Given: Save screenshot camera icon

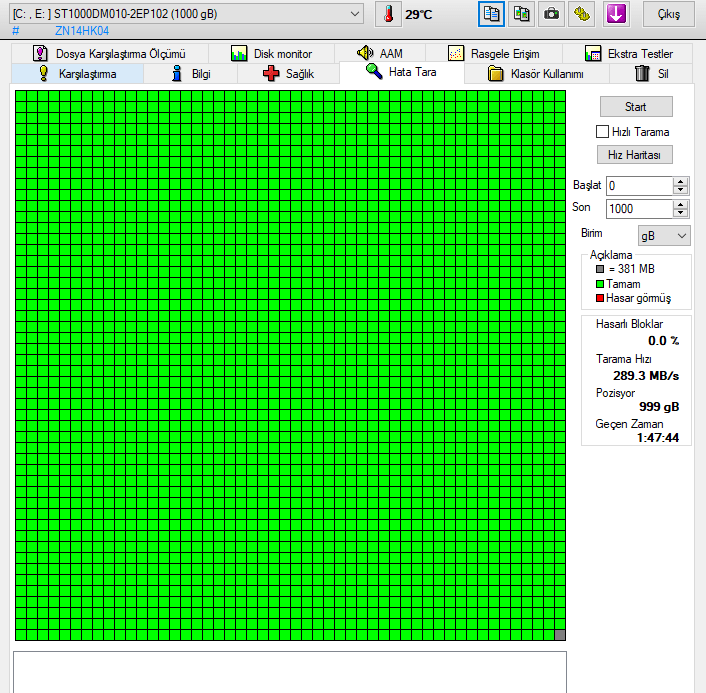Looking at the screenshot, I should pos(551,14).
